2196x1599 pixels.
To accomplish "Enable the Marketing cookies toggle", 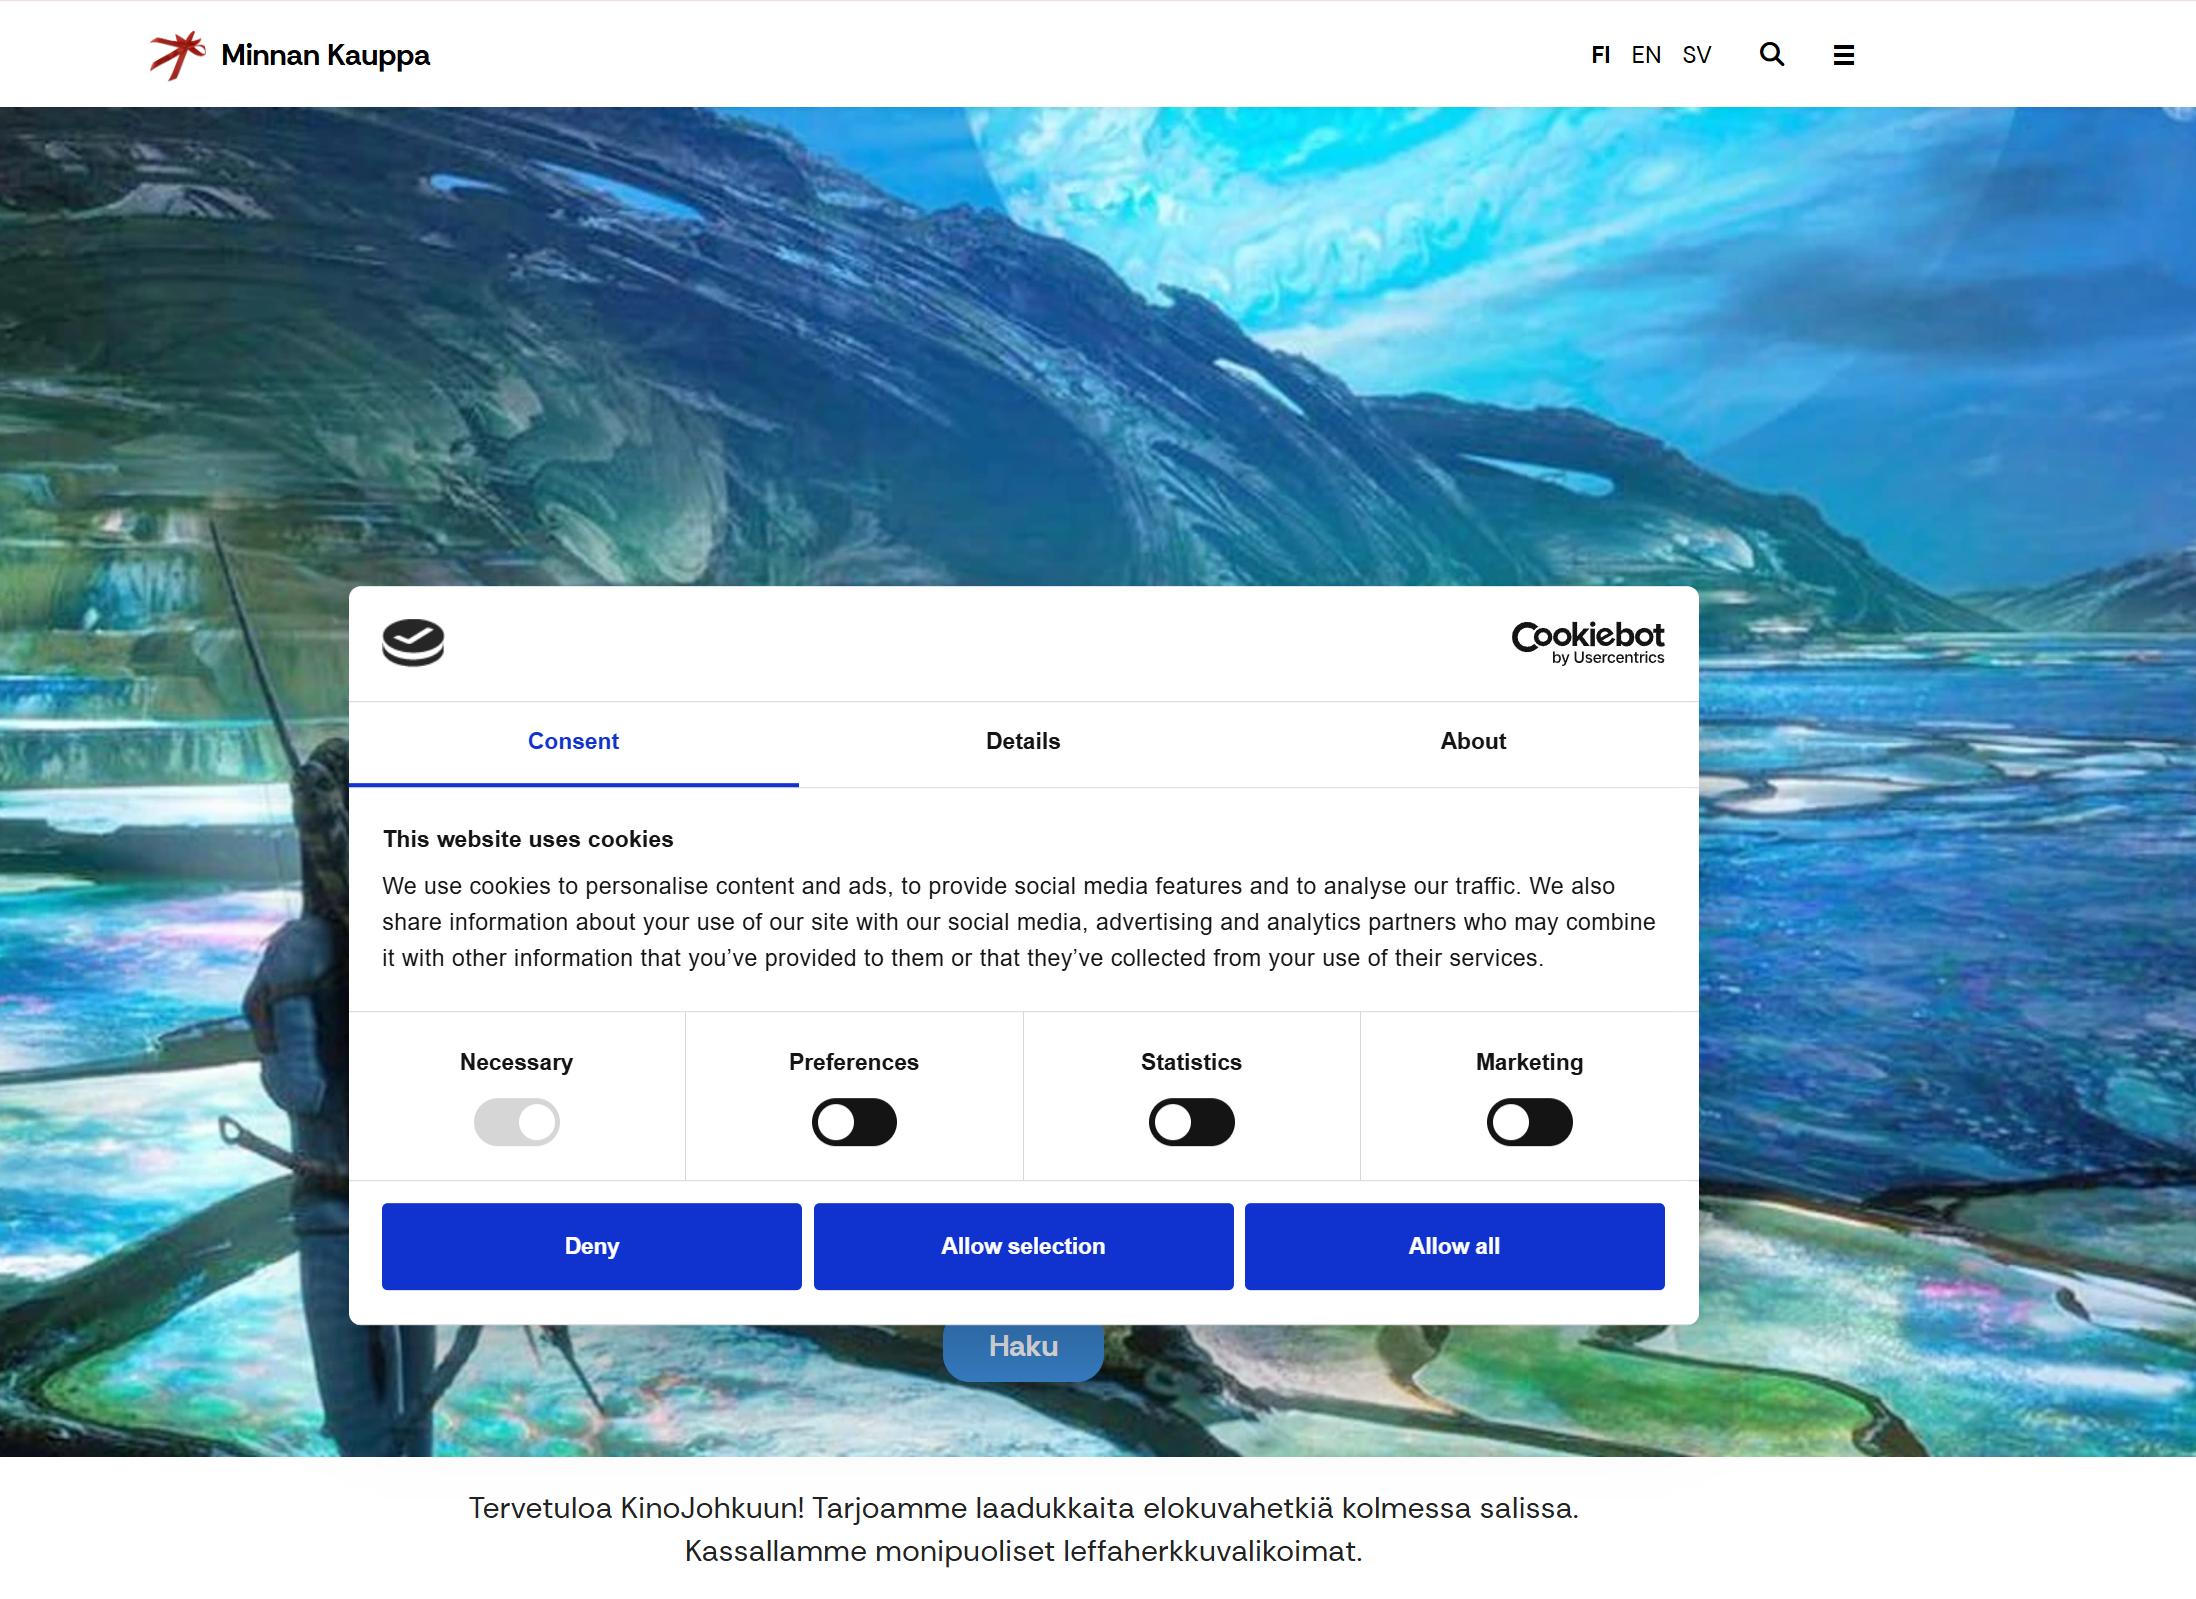I will 1529,1122.
